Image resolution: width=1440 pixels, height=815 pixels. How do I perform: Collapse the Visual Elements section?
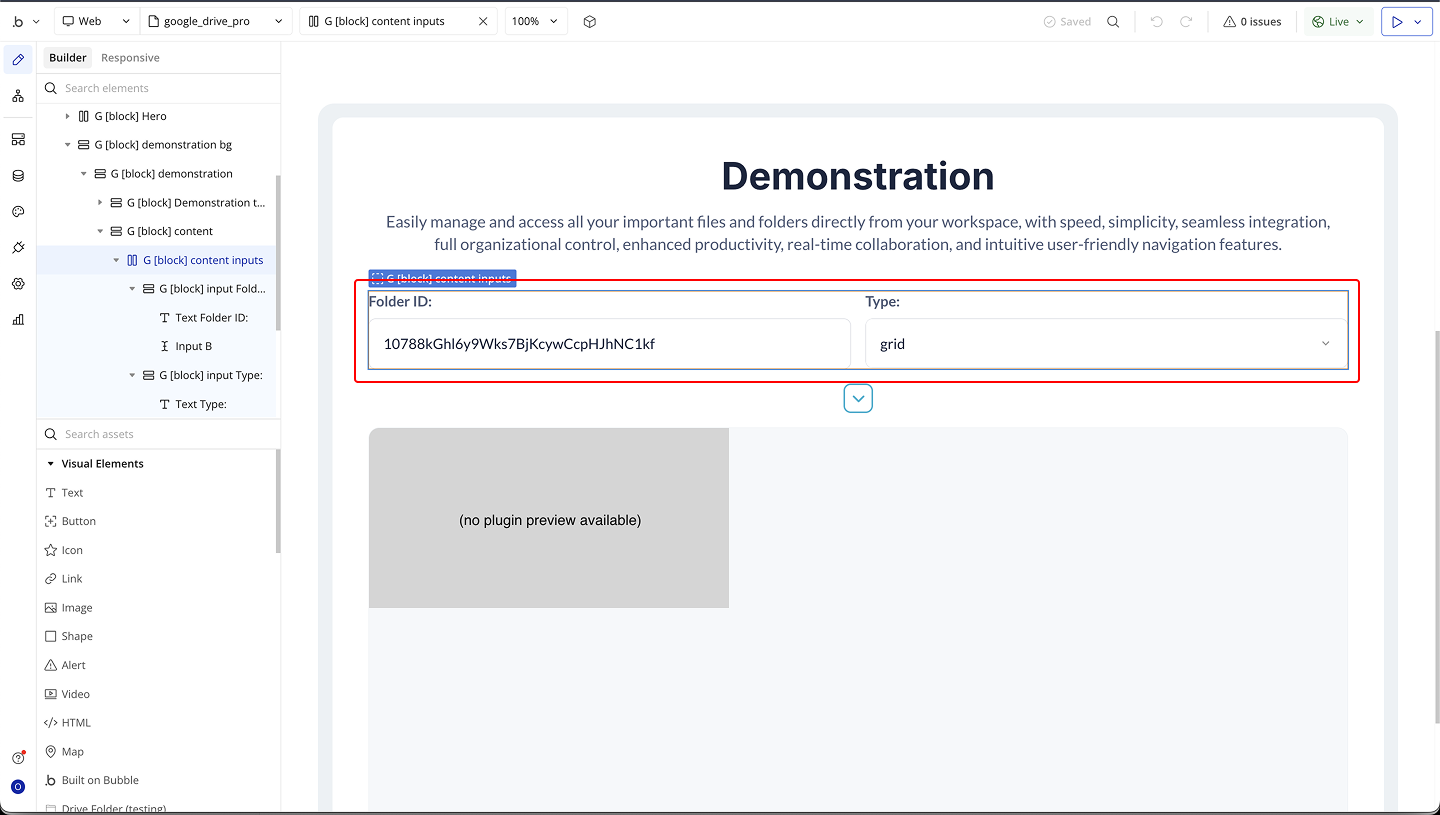click(x=50, y=464)
